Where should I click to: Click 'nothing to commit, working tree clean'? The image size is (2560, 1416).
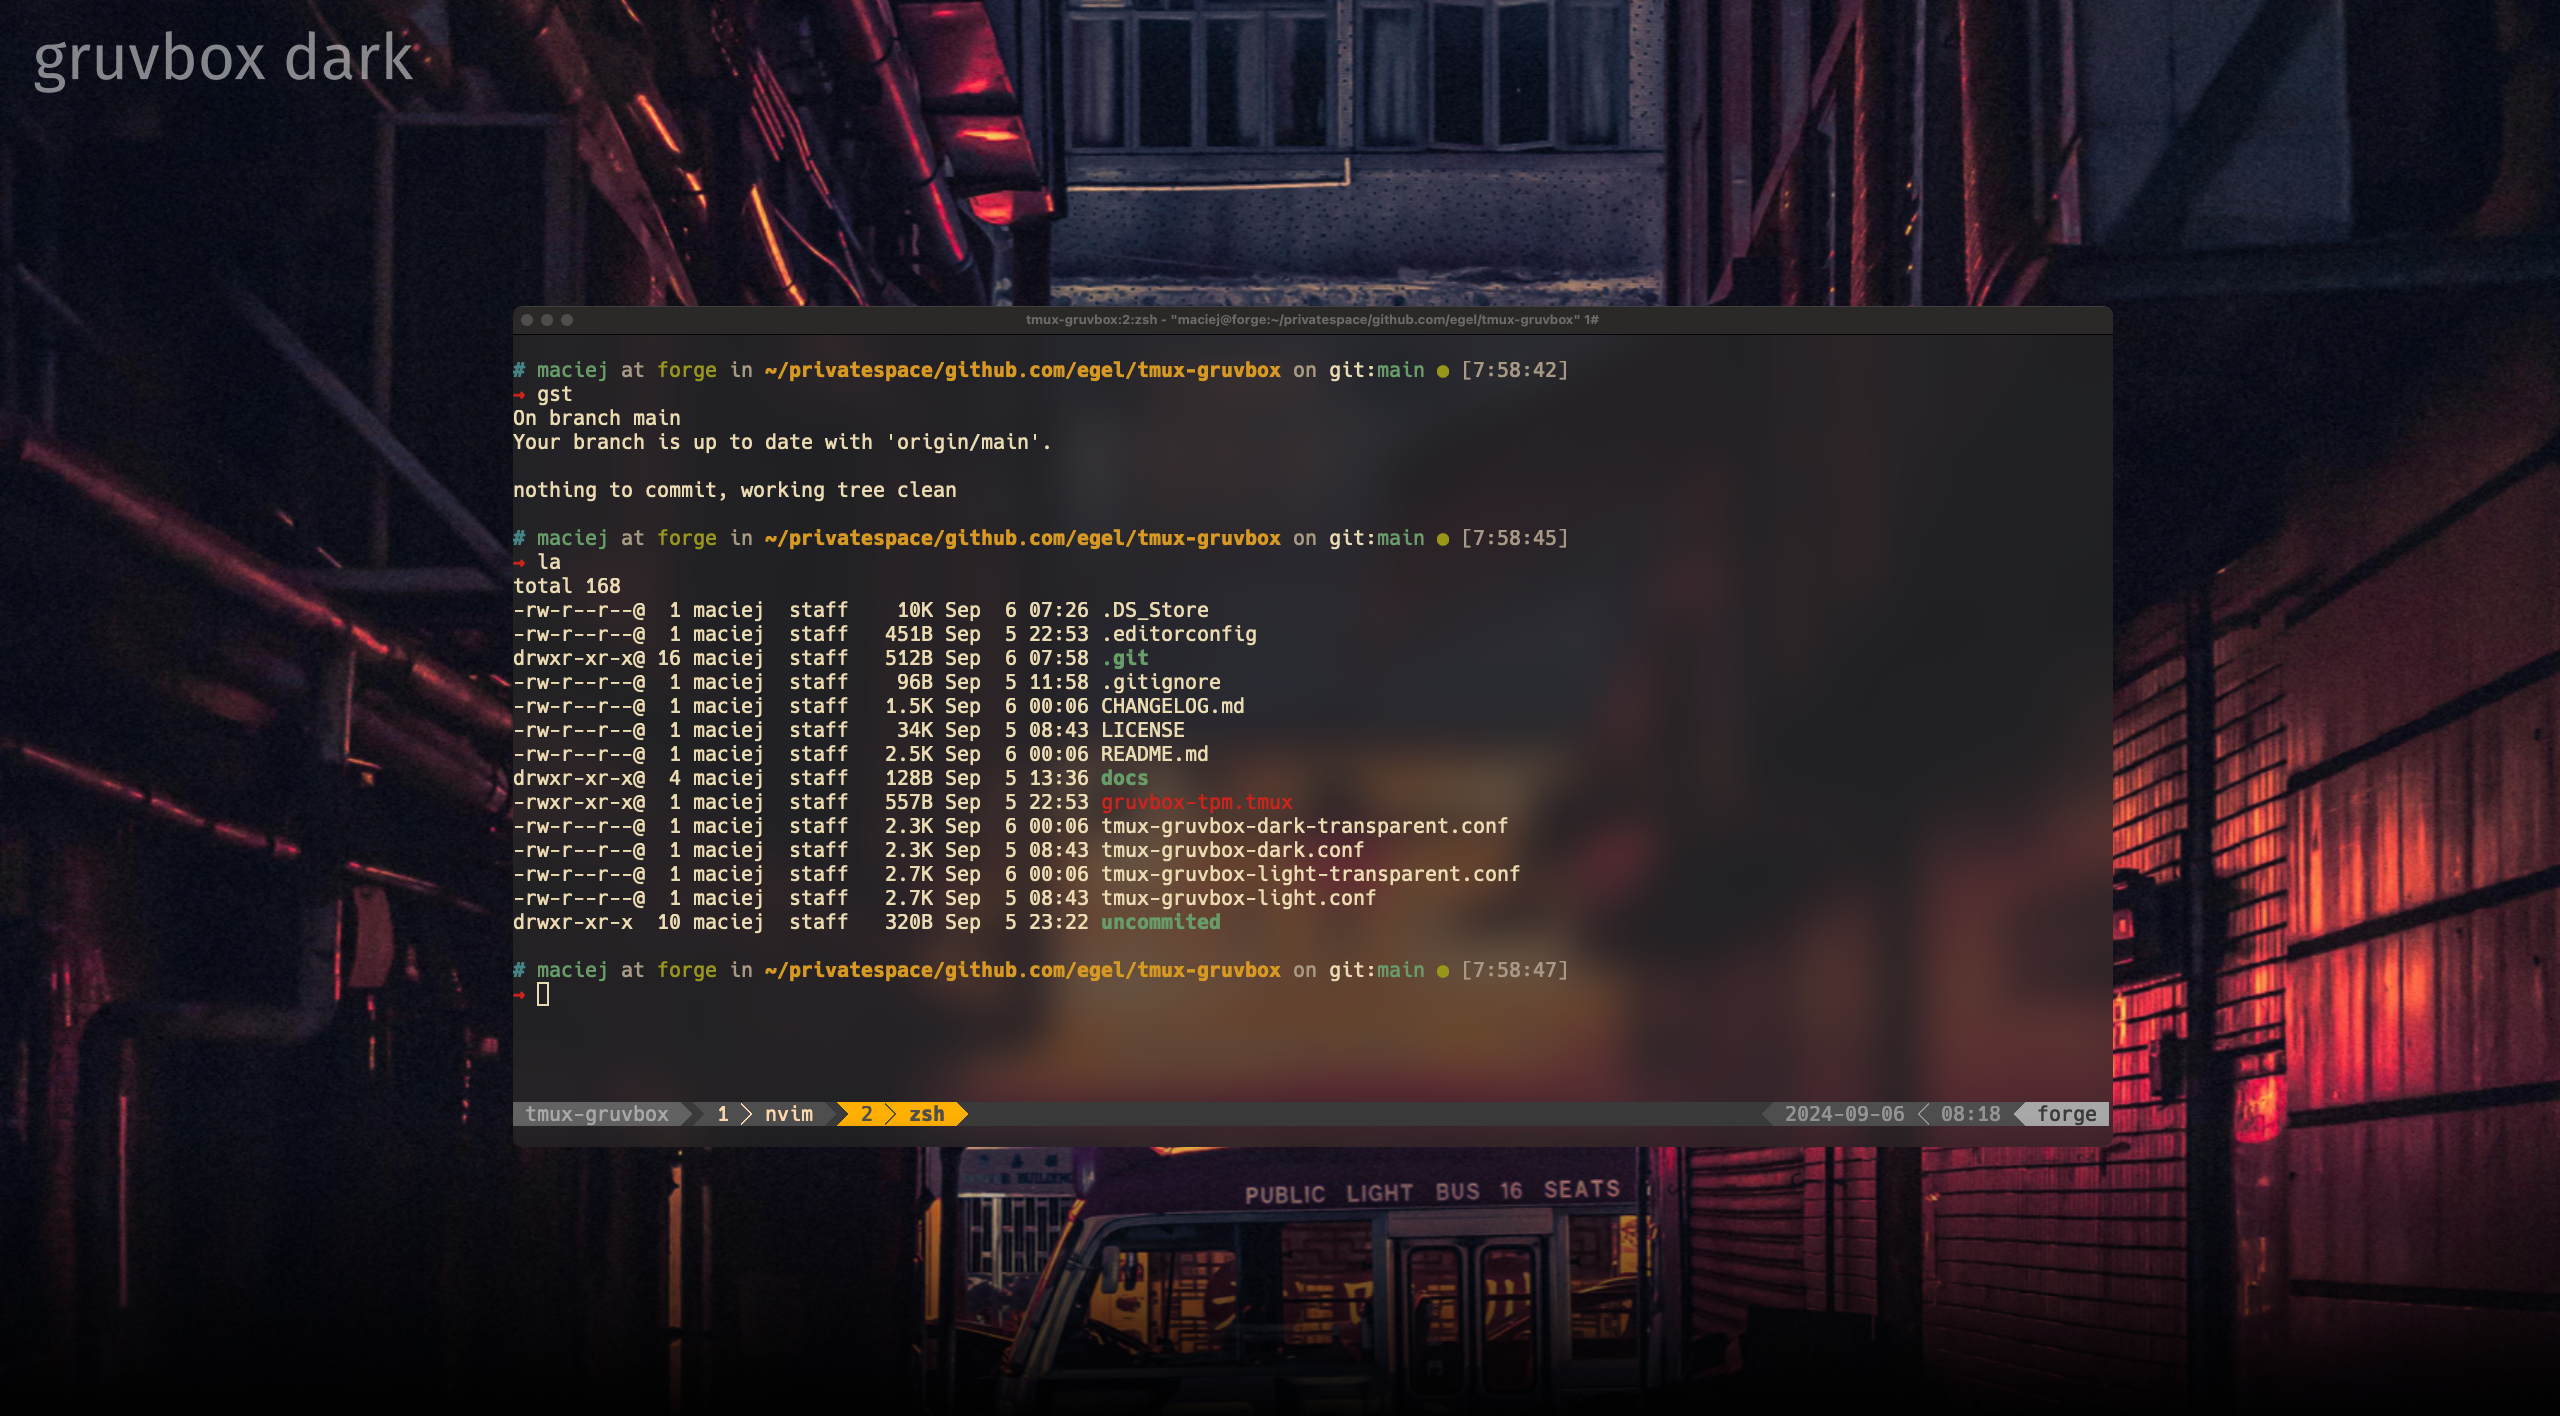[x=735, y=490]
